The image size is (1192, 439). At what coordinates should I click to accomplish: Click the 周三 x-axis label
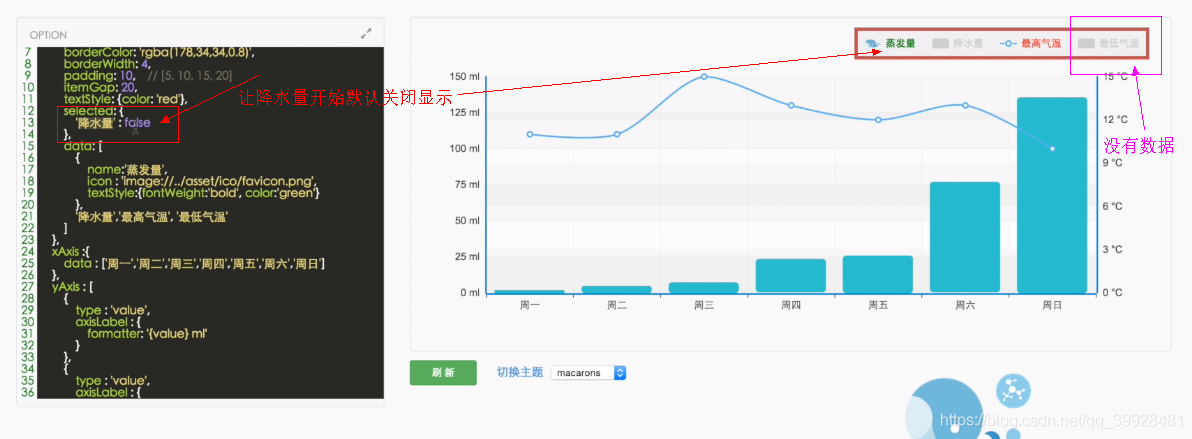[704, 306]
